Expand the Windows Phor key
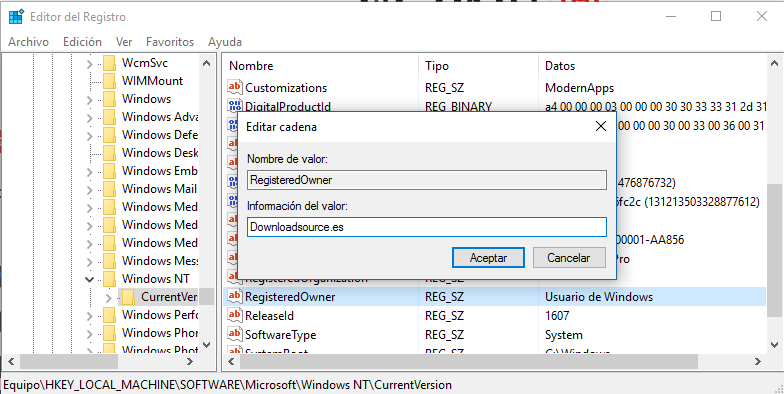The image size is (784, 394). [x=90, y=334]
